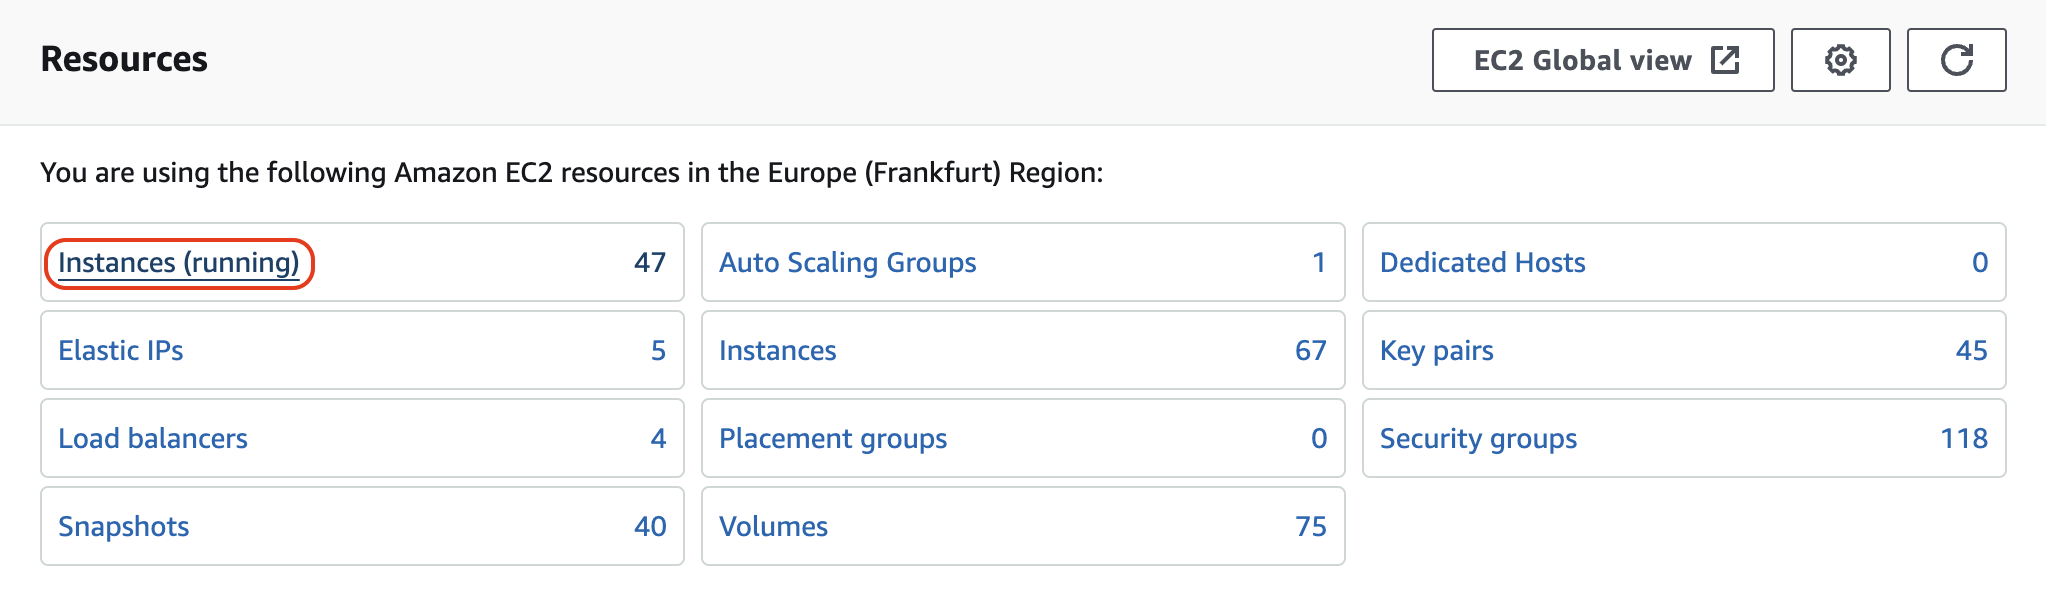This screenshot has height=600, width=2046.
Task: Go to Load balancers
Action: click(153, 439)
